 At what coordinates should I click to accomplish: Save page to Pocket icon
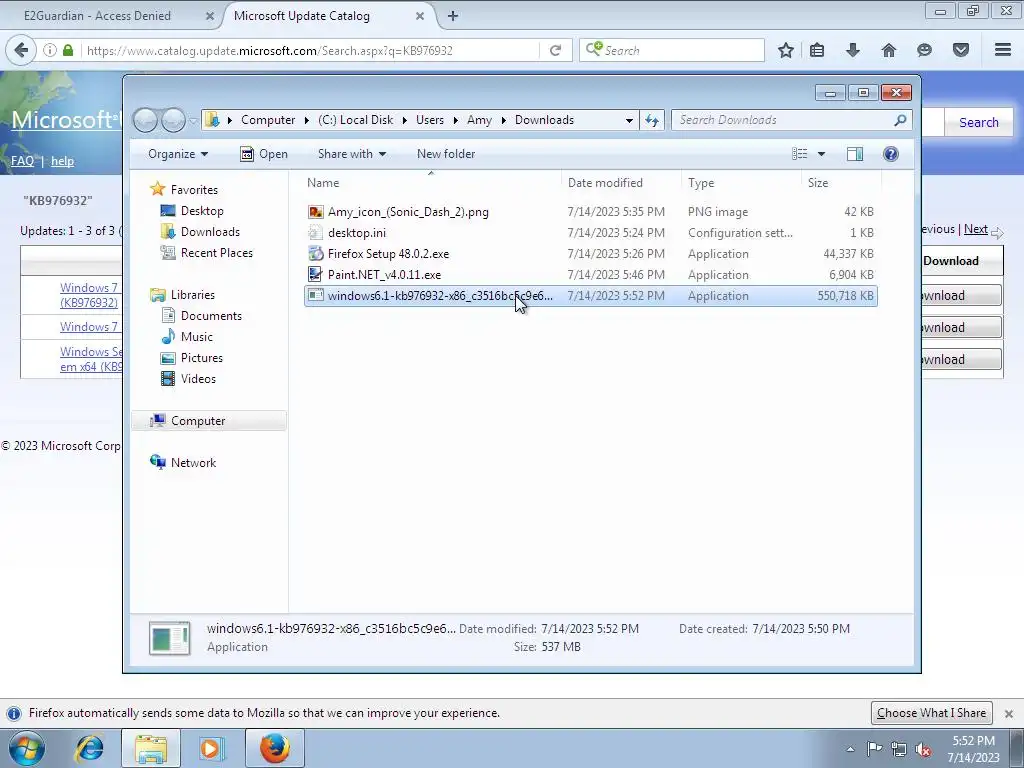[960, 50]
